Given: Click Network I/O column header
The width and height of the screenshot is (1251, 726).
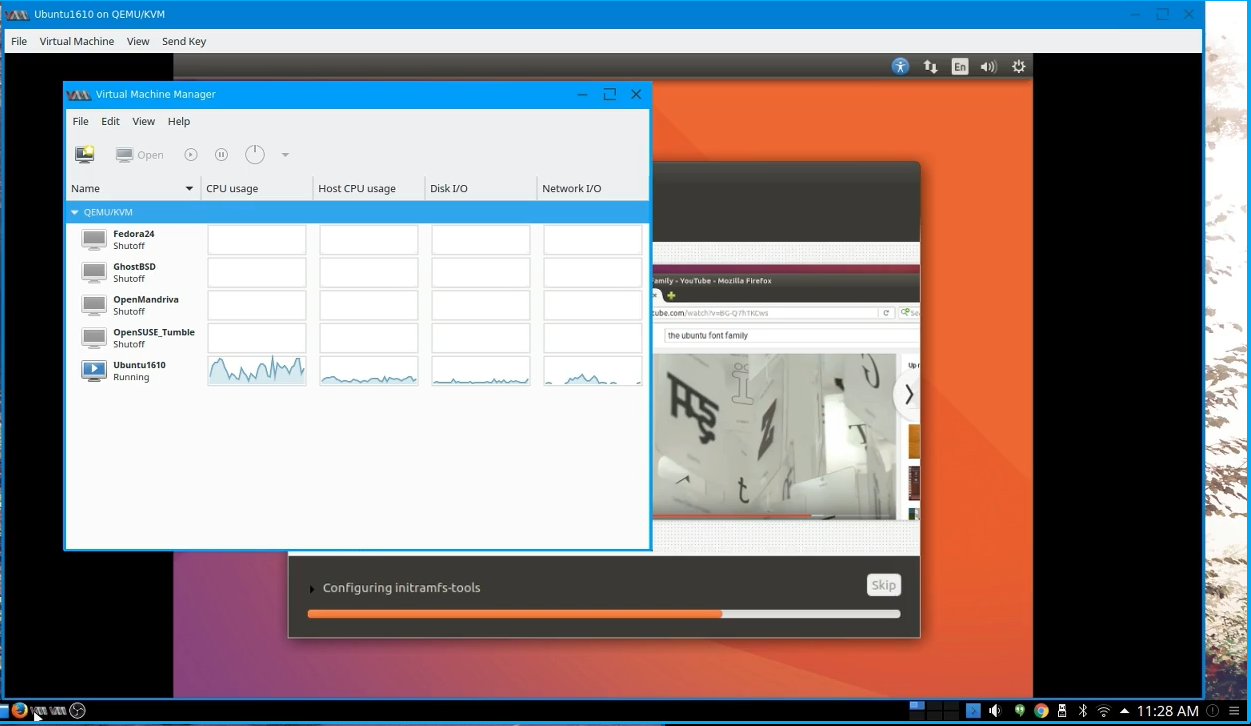Looking at the screenshot, I should 593,188.
